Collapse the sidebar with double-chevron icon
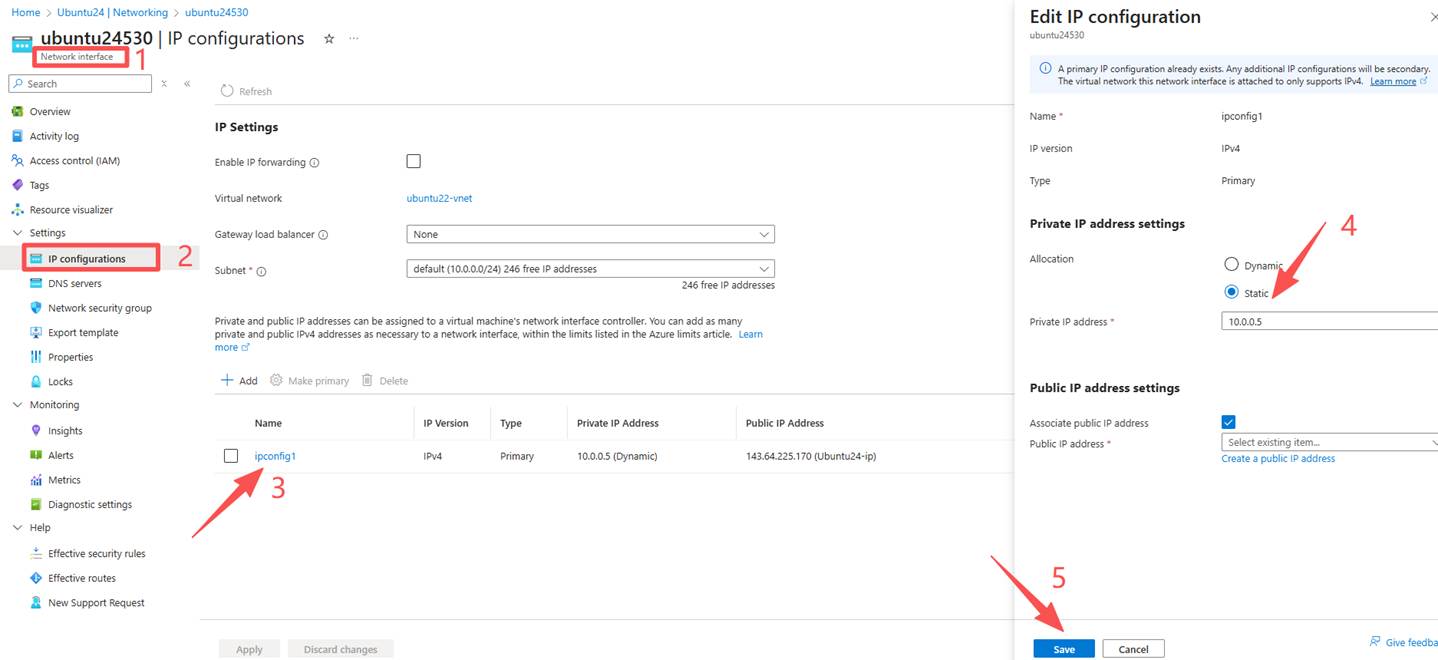The width and height of the screenshot is (1438, 660). coord(187,84)
